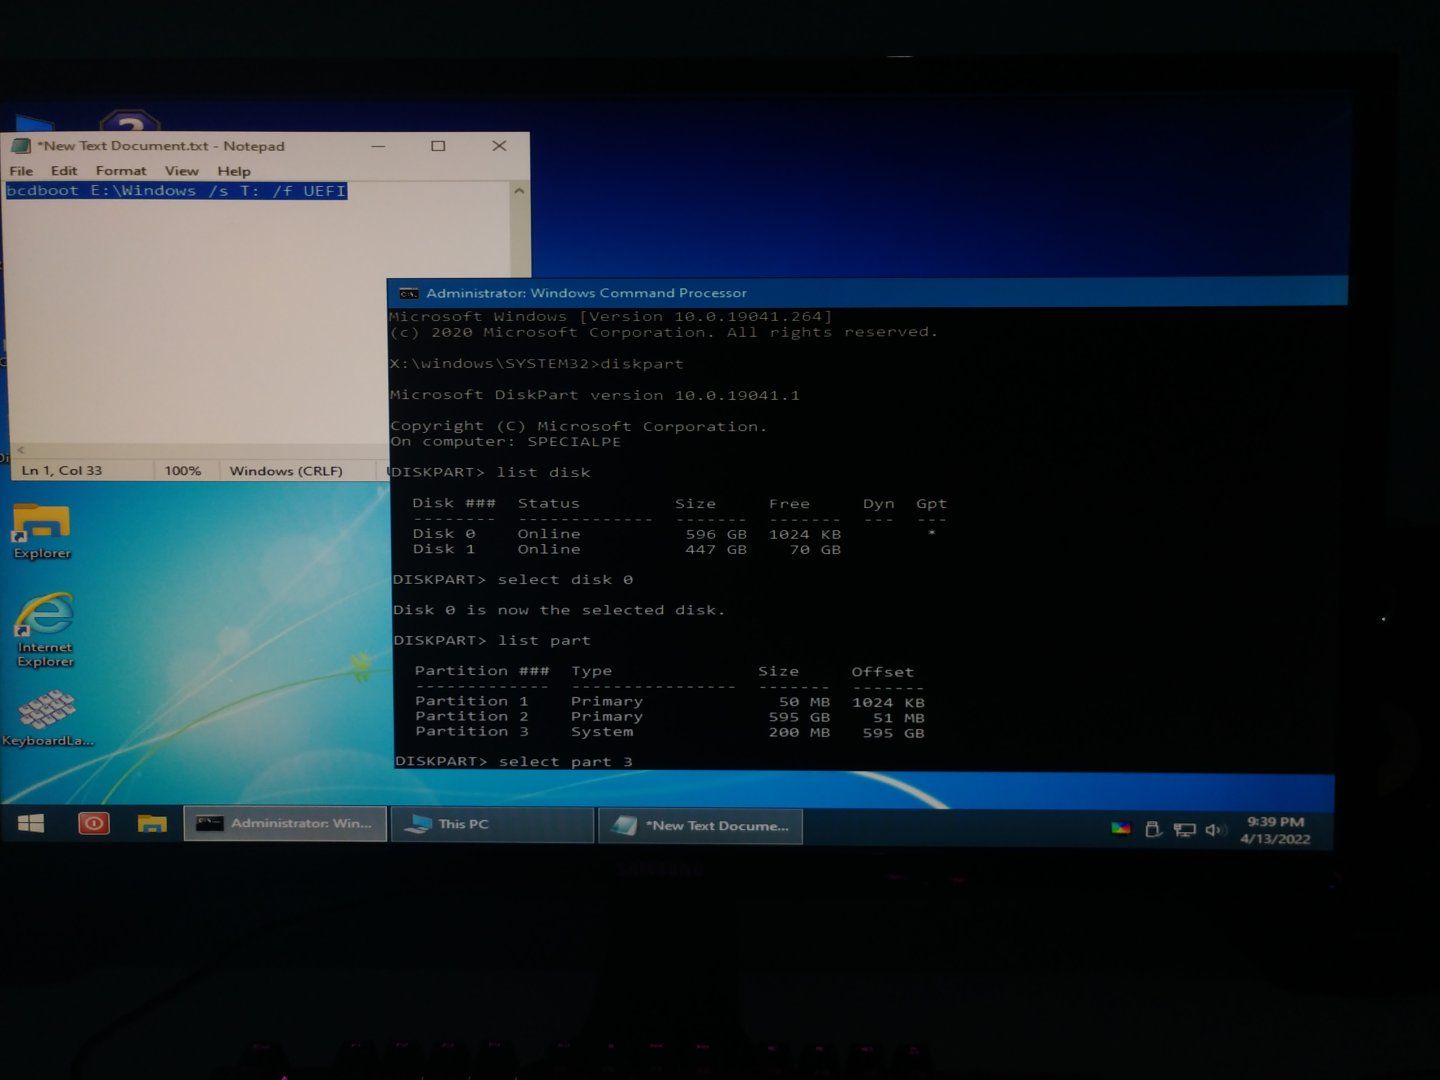
Task: Click the 'Partition 3' System row in console
Action: pos(670,732)
